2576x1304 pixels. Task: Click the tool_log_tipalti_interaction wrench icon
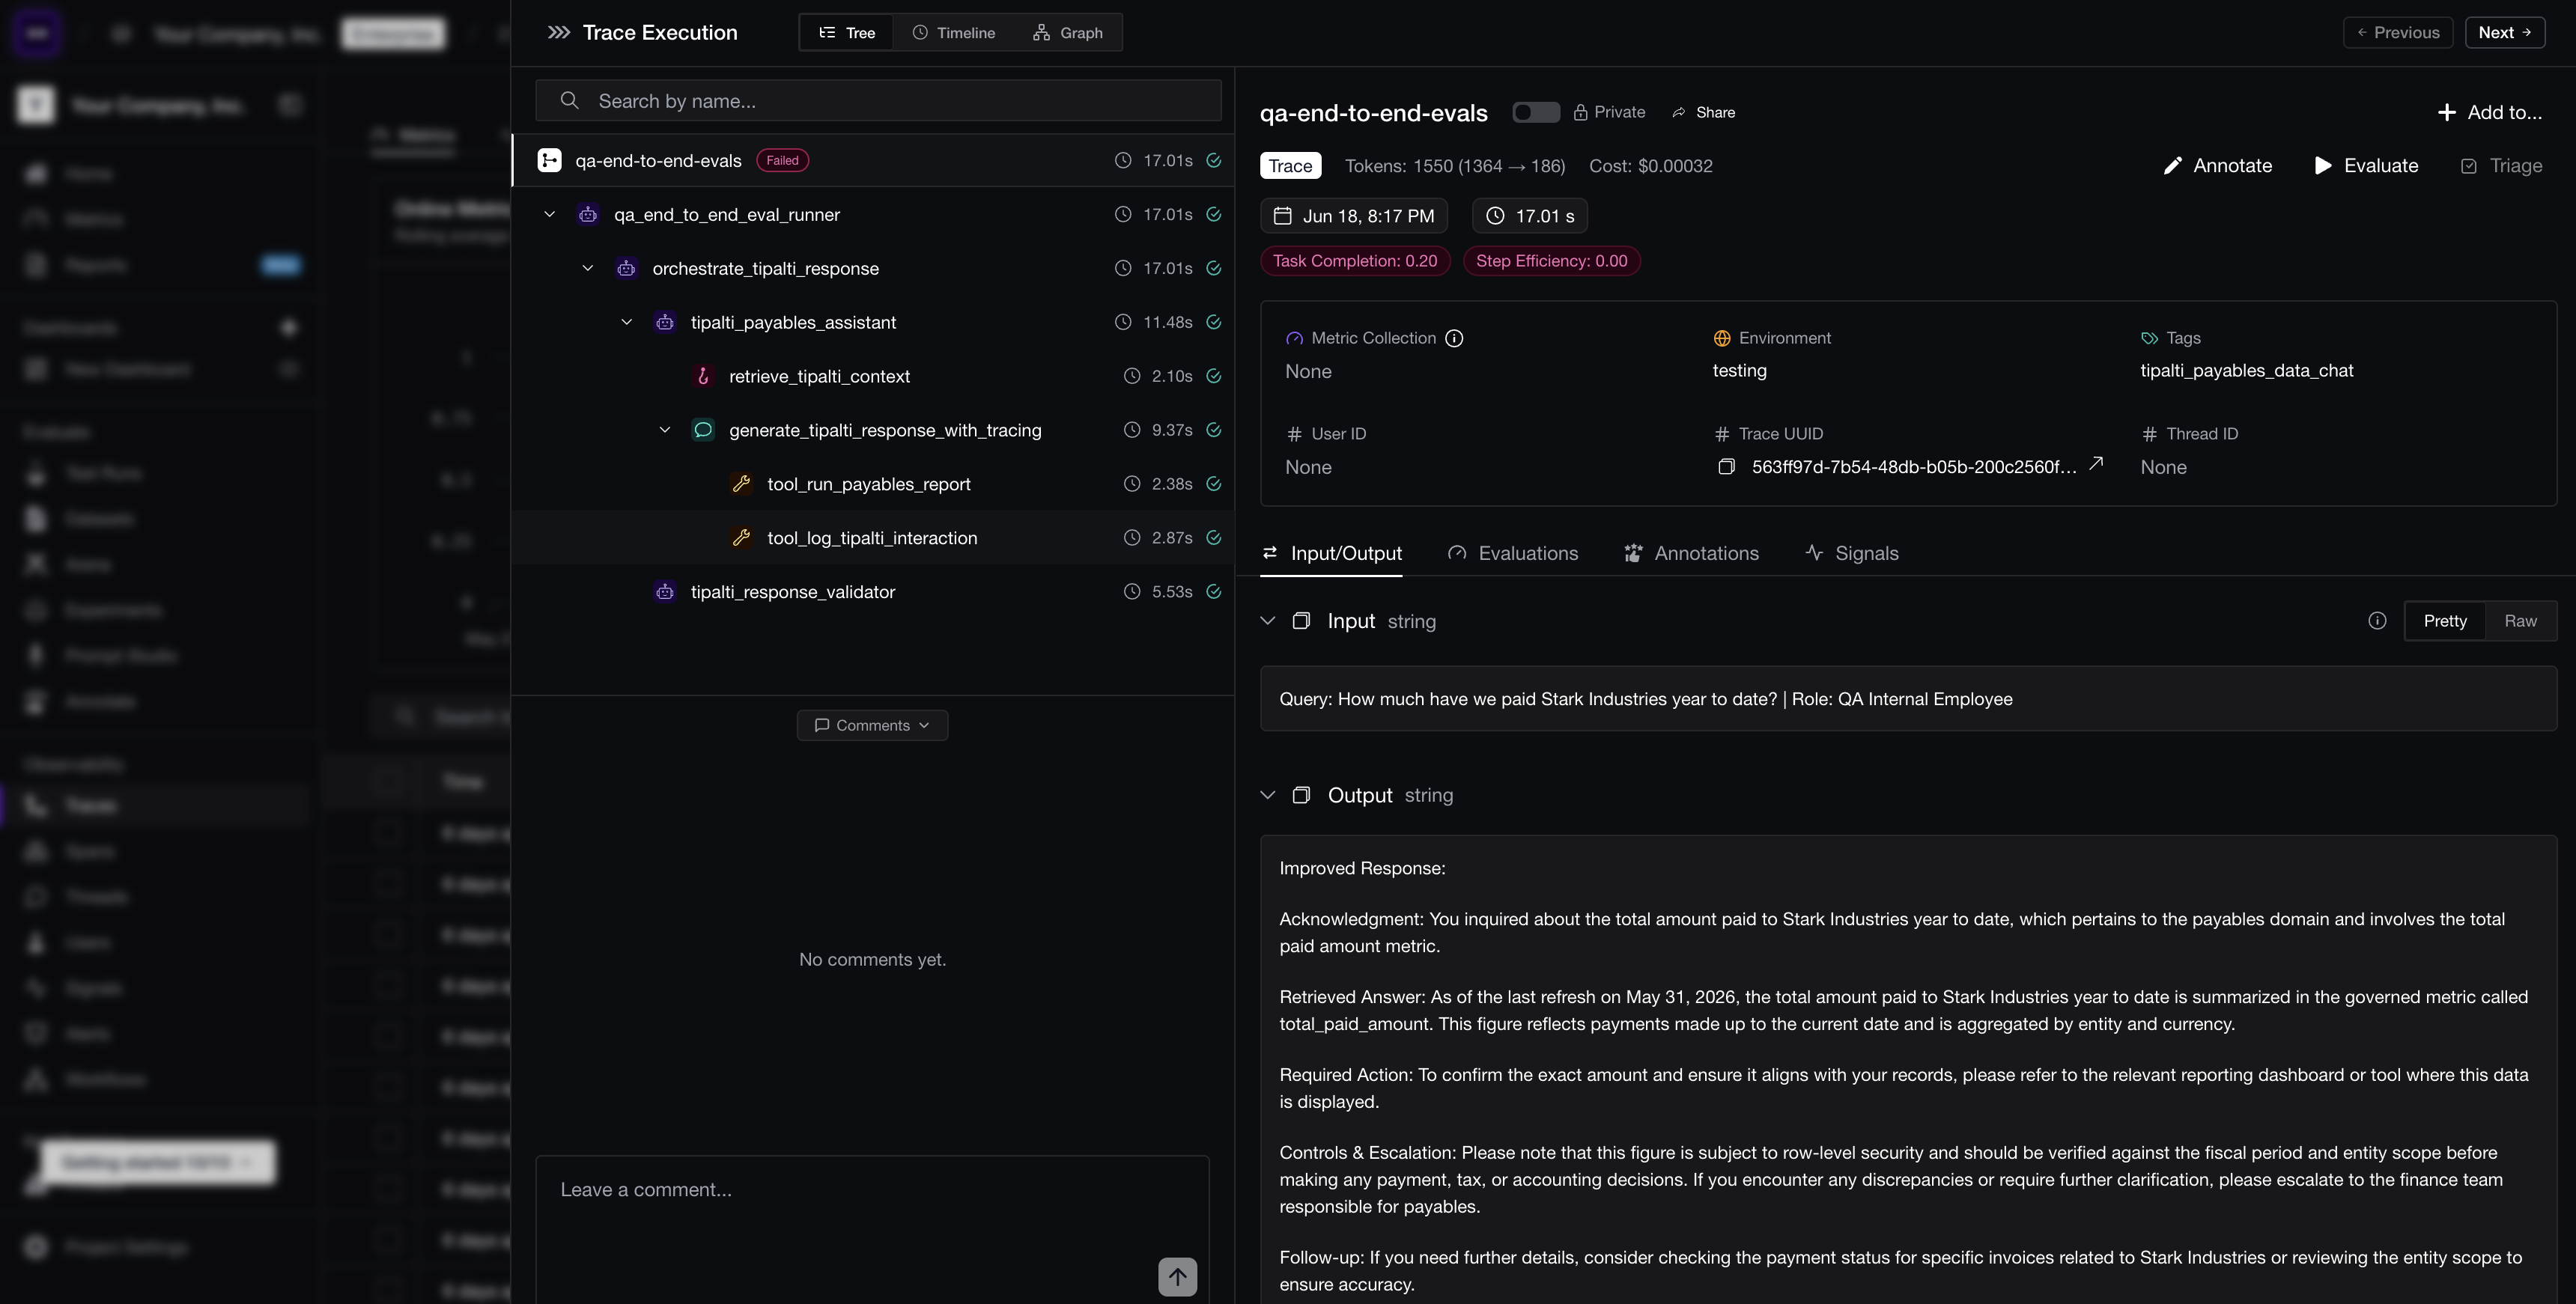pyautogui.click(x=741, y=538)
